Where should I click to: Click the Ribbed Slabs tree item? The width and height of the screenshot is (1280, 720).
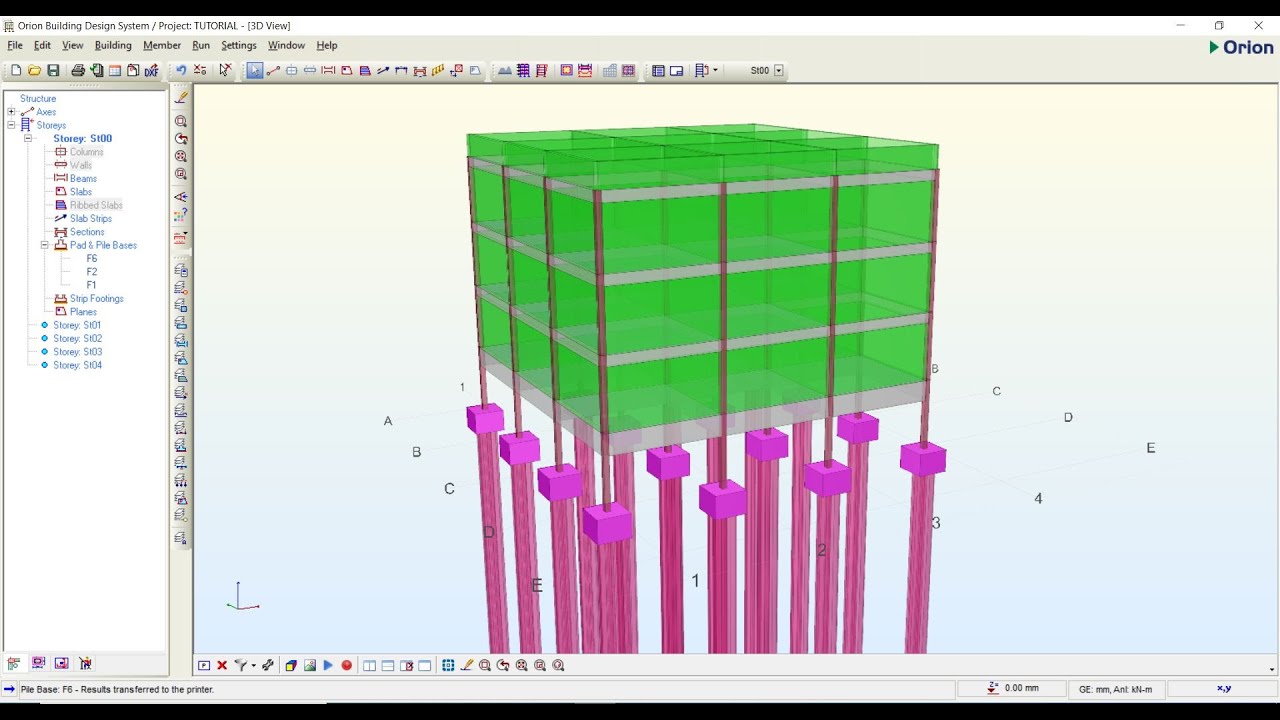(x=96, y=205)
